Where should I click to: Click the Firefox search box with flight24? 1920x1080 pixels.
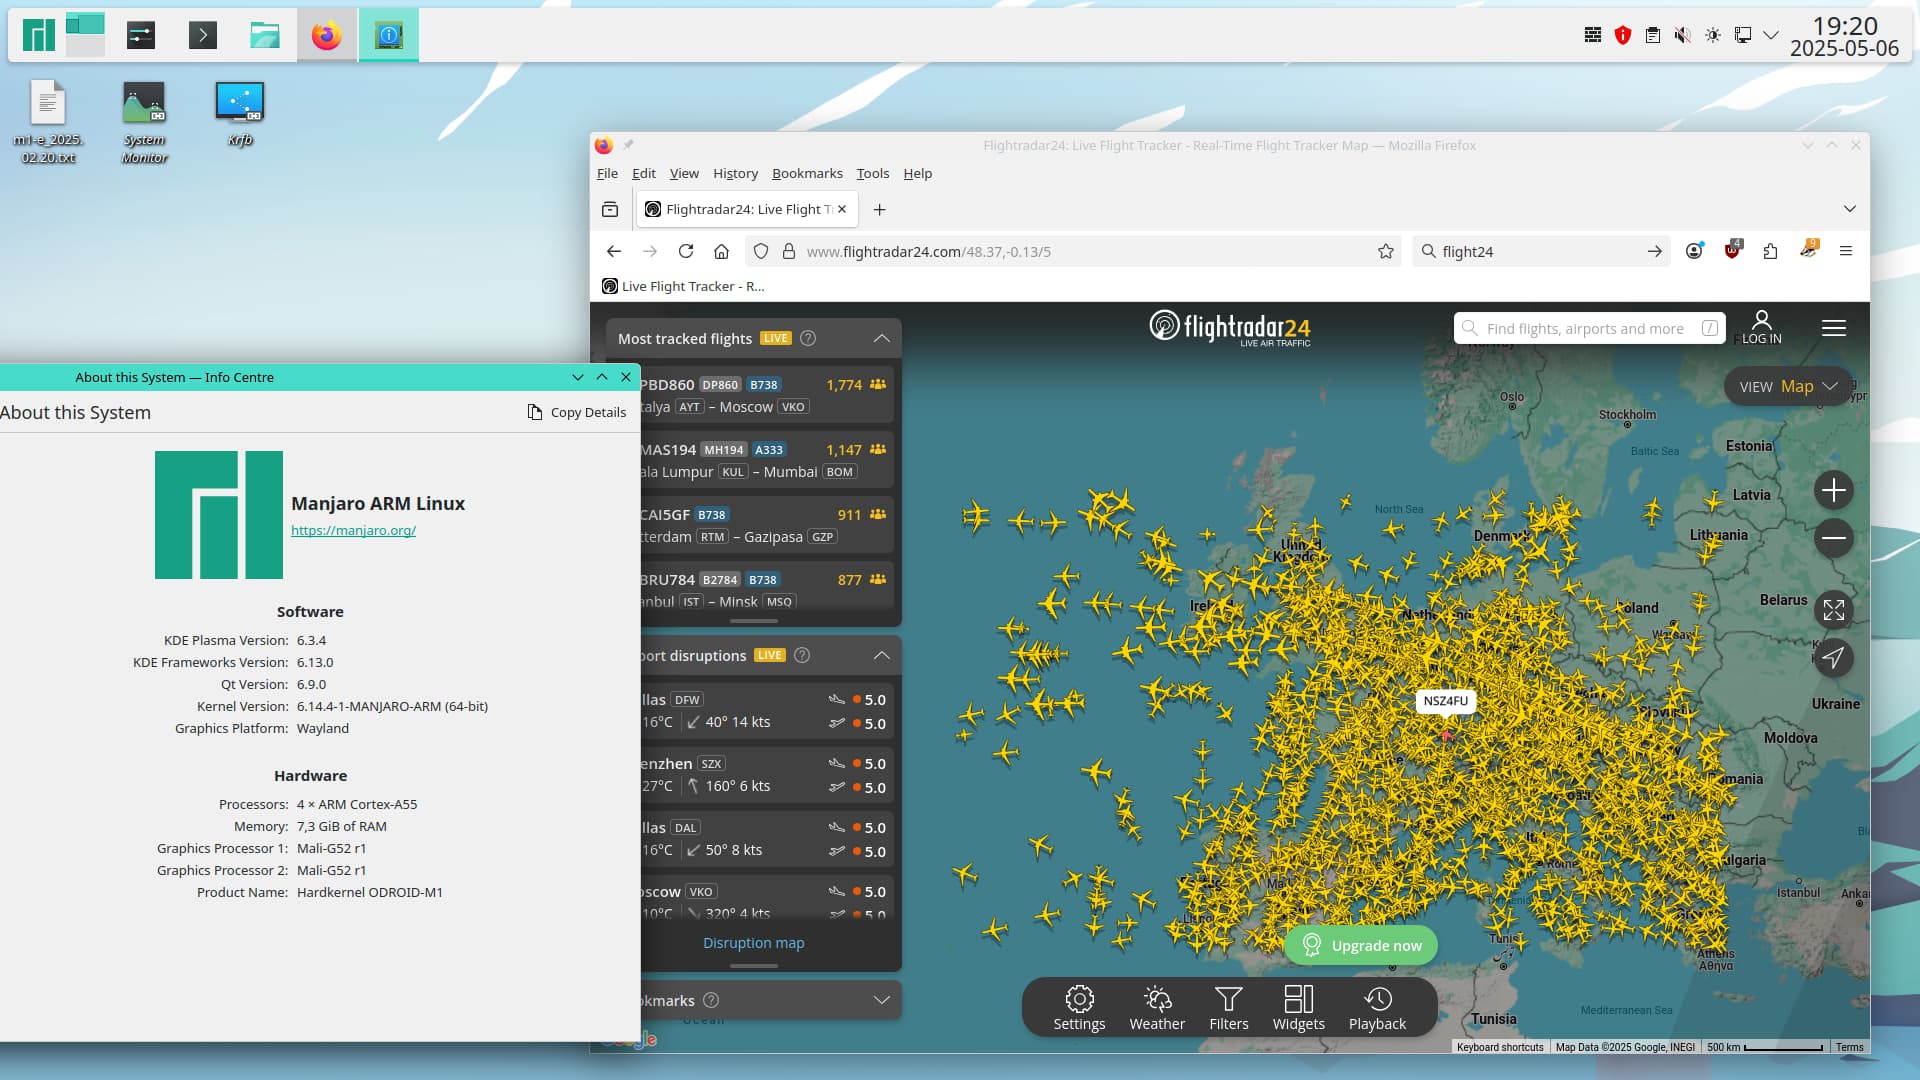tap(1541, 252)
